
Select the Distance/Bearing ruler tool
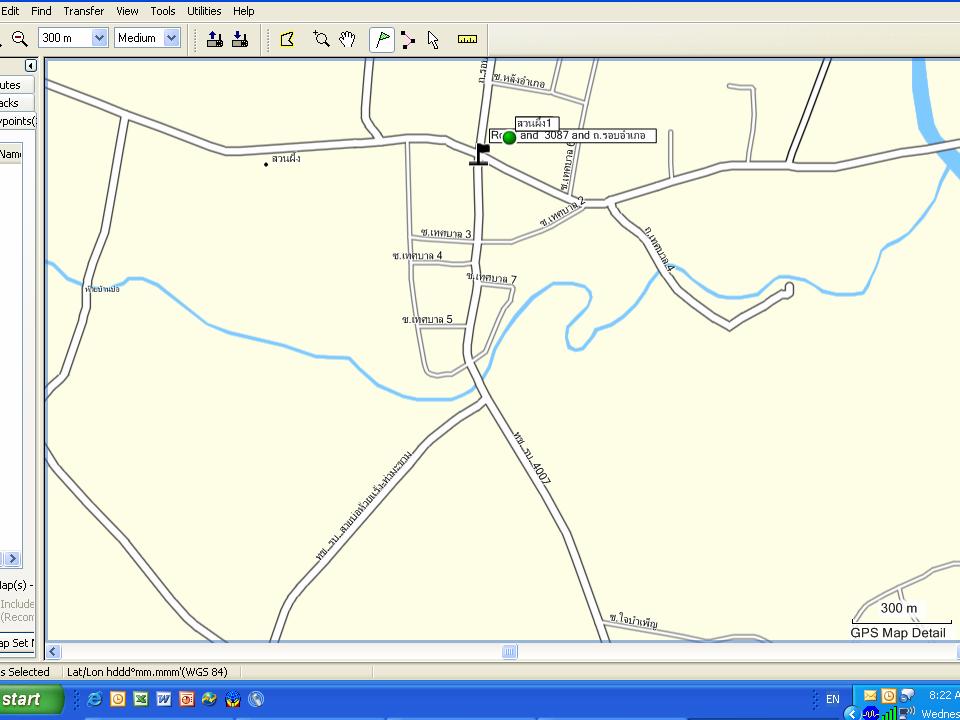467,39
